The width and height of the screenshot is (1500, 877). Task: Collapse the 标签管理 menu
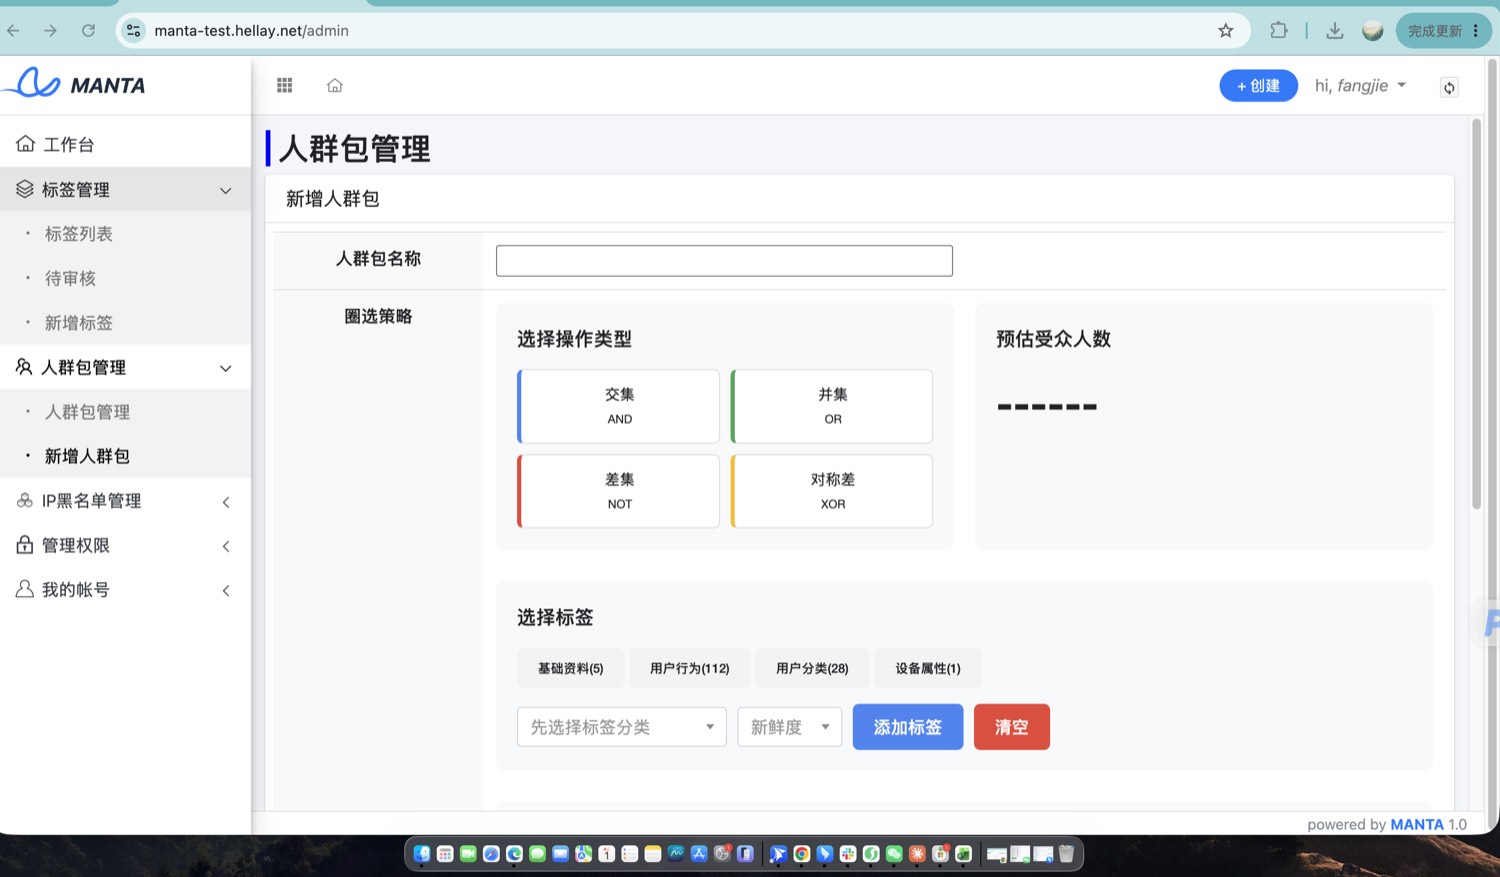click(x=125, y=189)
